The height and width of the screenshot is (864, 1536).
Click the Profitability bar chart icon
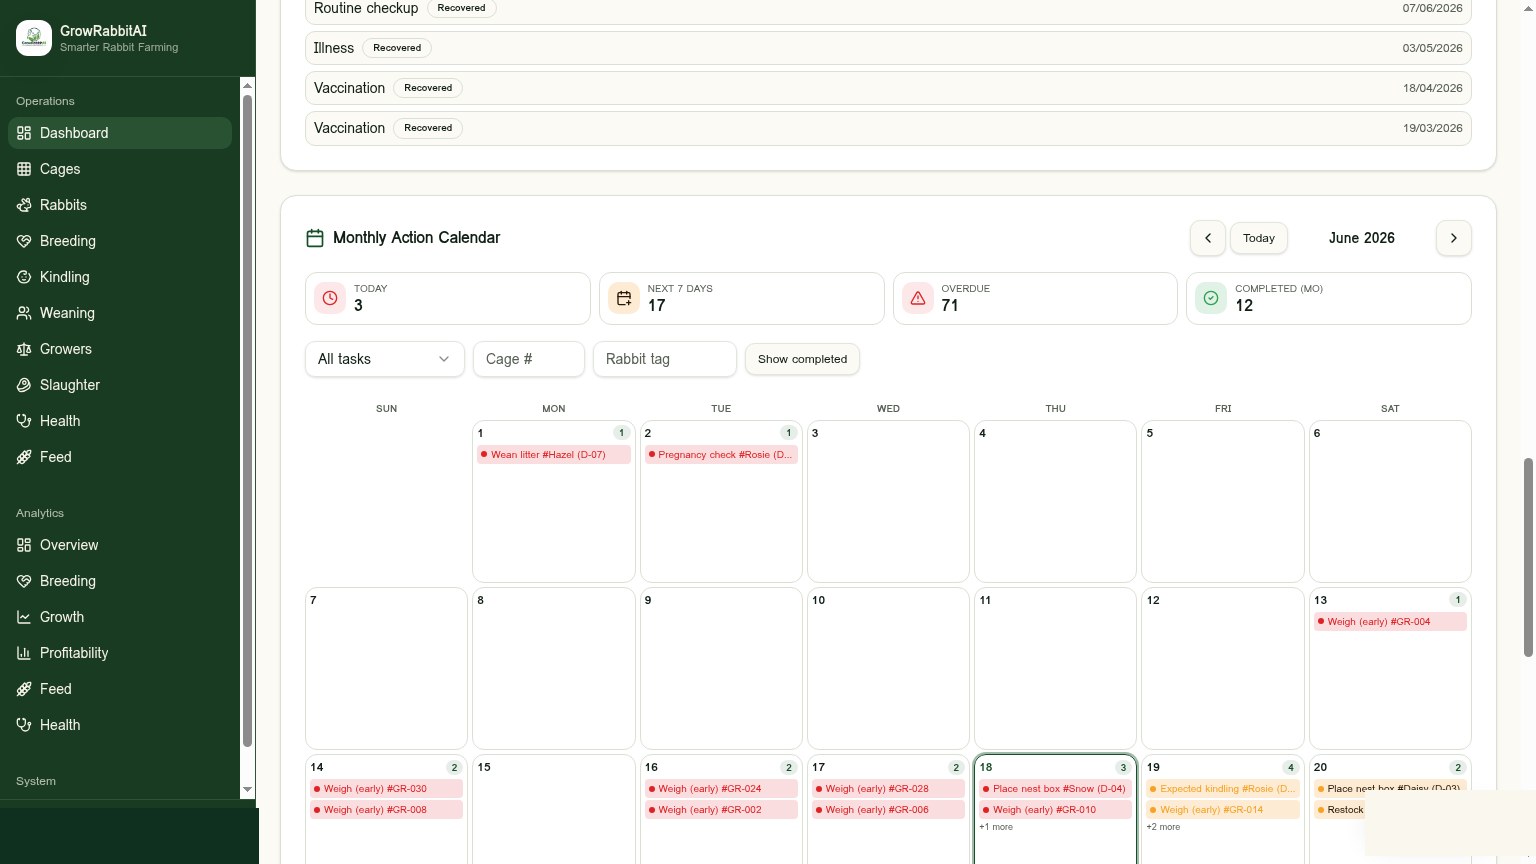(24, 653)
